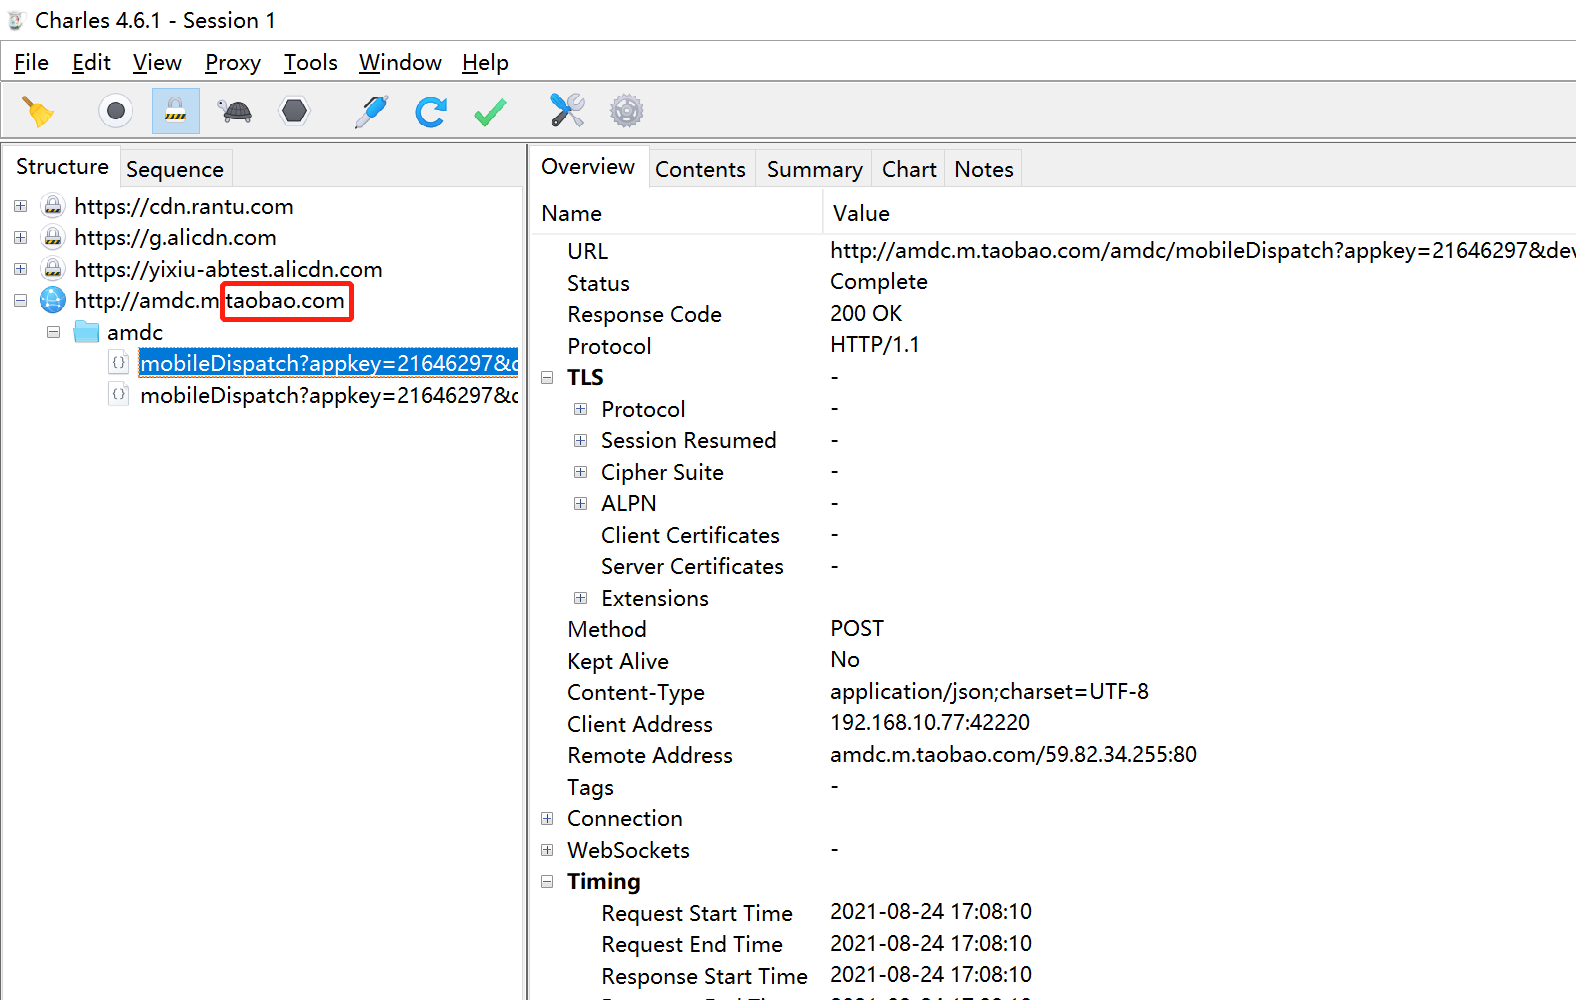Select the URL value starting http://amdc.m.taobao.com/amdc

coord(1203,250)
